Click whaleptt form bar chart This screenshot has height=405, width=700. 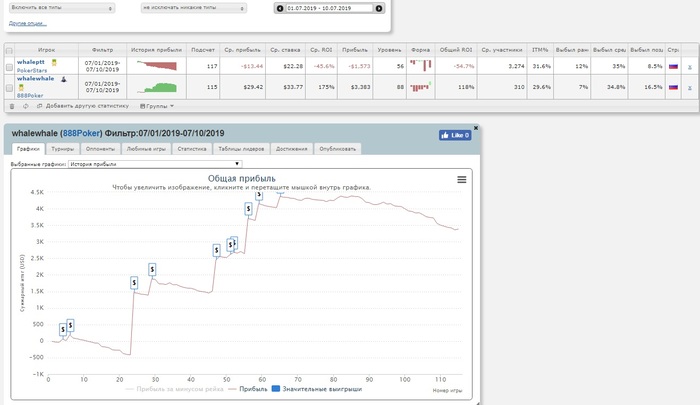421,65
